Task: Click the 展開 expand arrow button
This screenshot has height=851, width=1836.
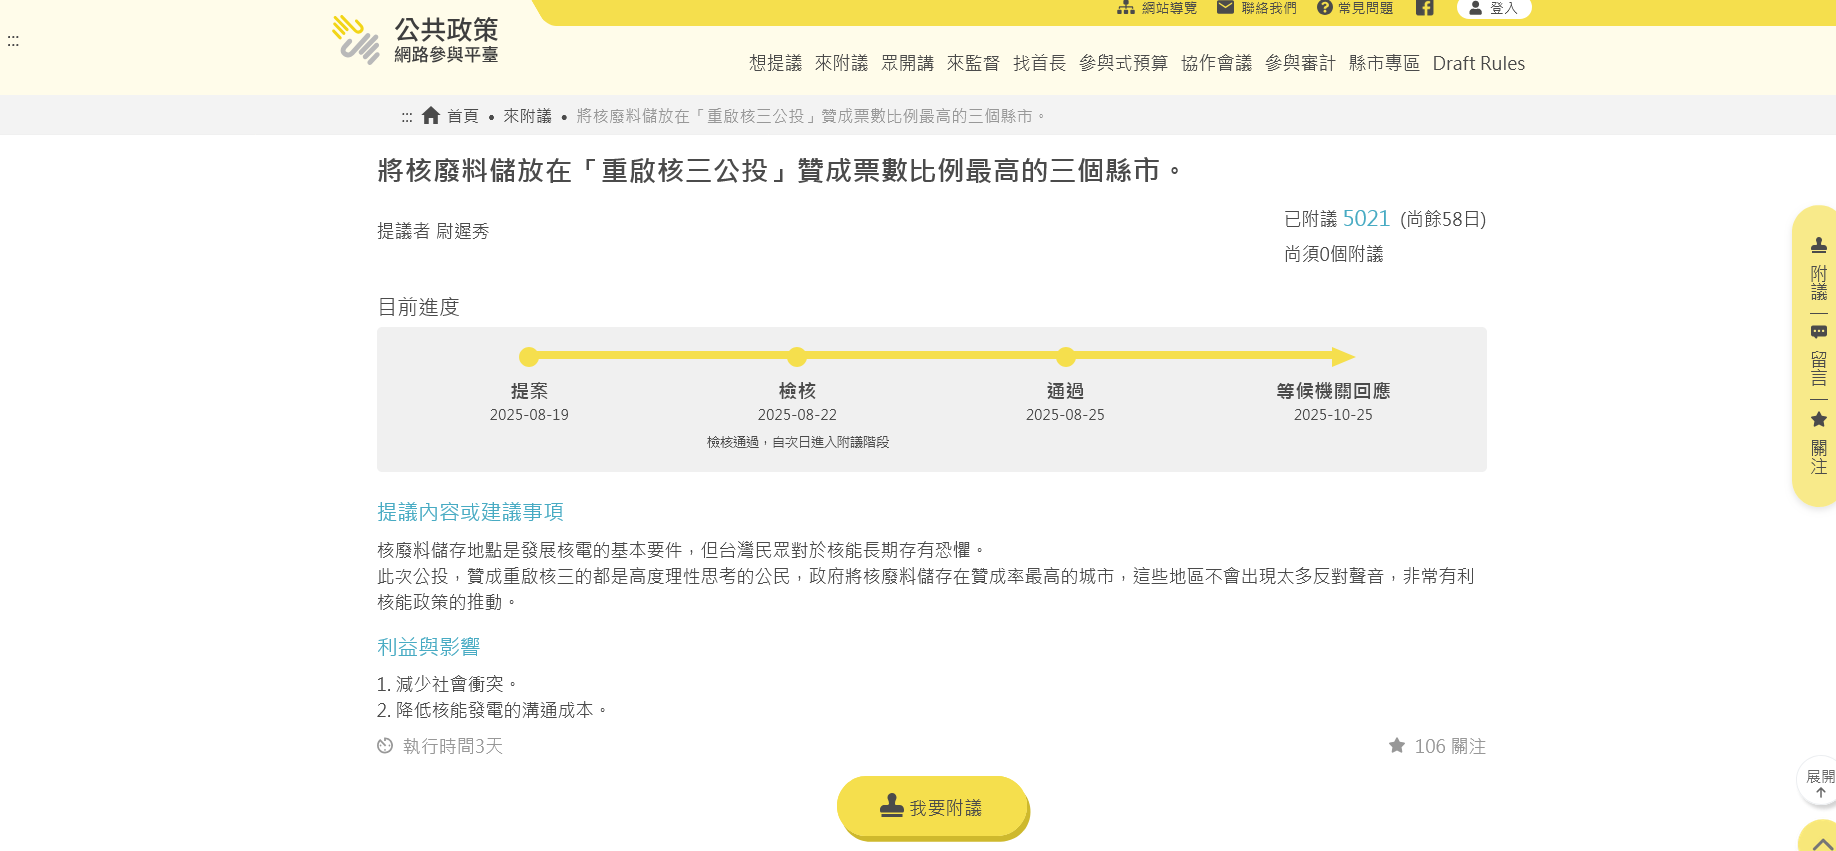Action: [1820, 782]
